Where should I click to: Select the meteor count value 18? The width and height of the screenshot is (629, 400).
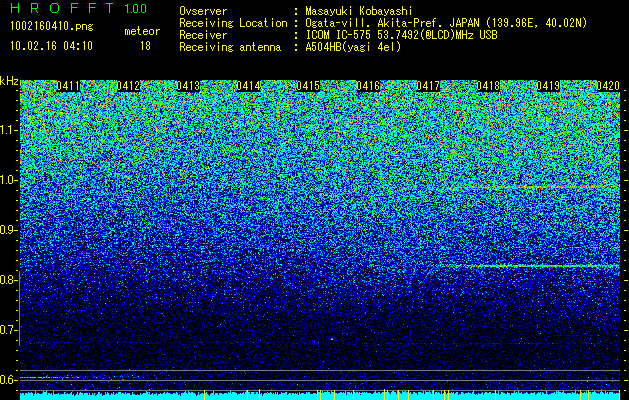pos(145,46)
